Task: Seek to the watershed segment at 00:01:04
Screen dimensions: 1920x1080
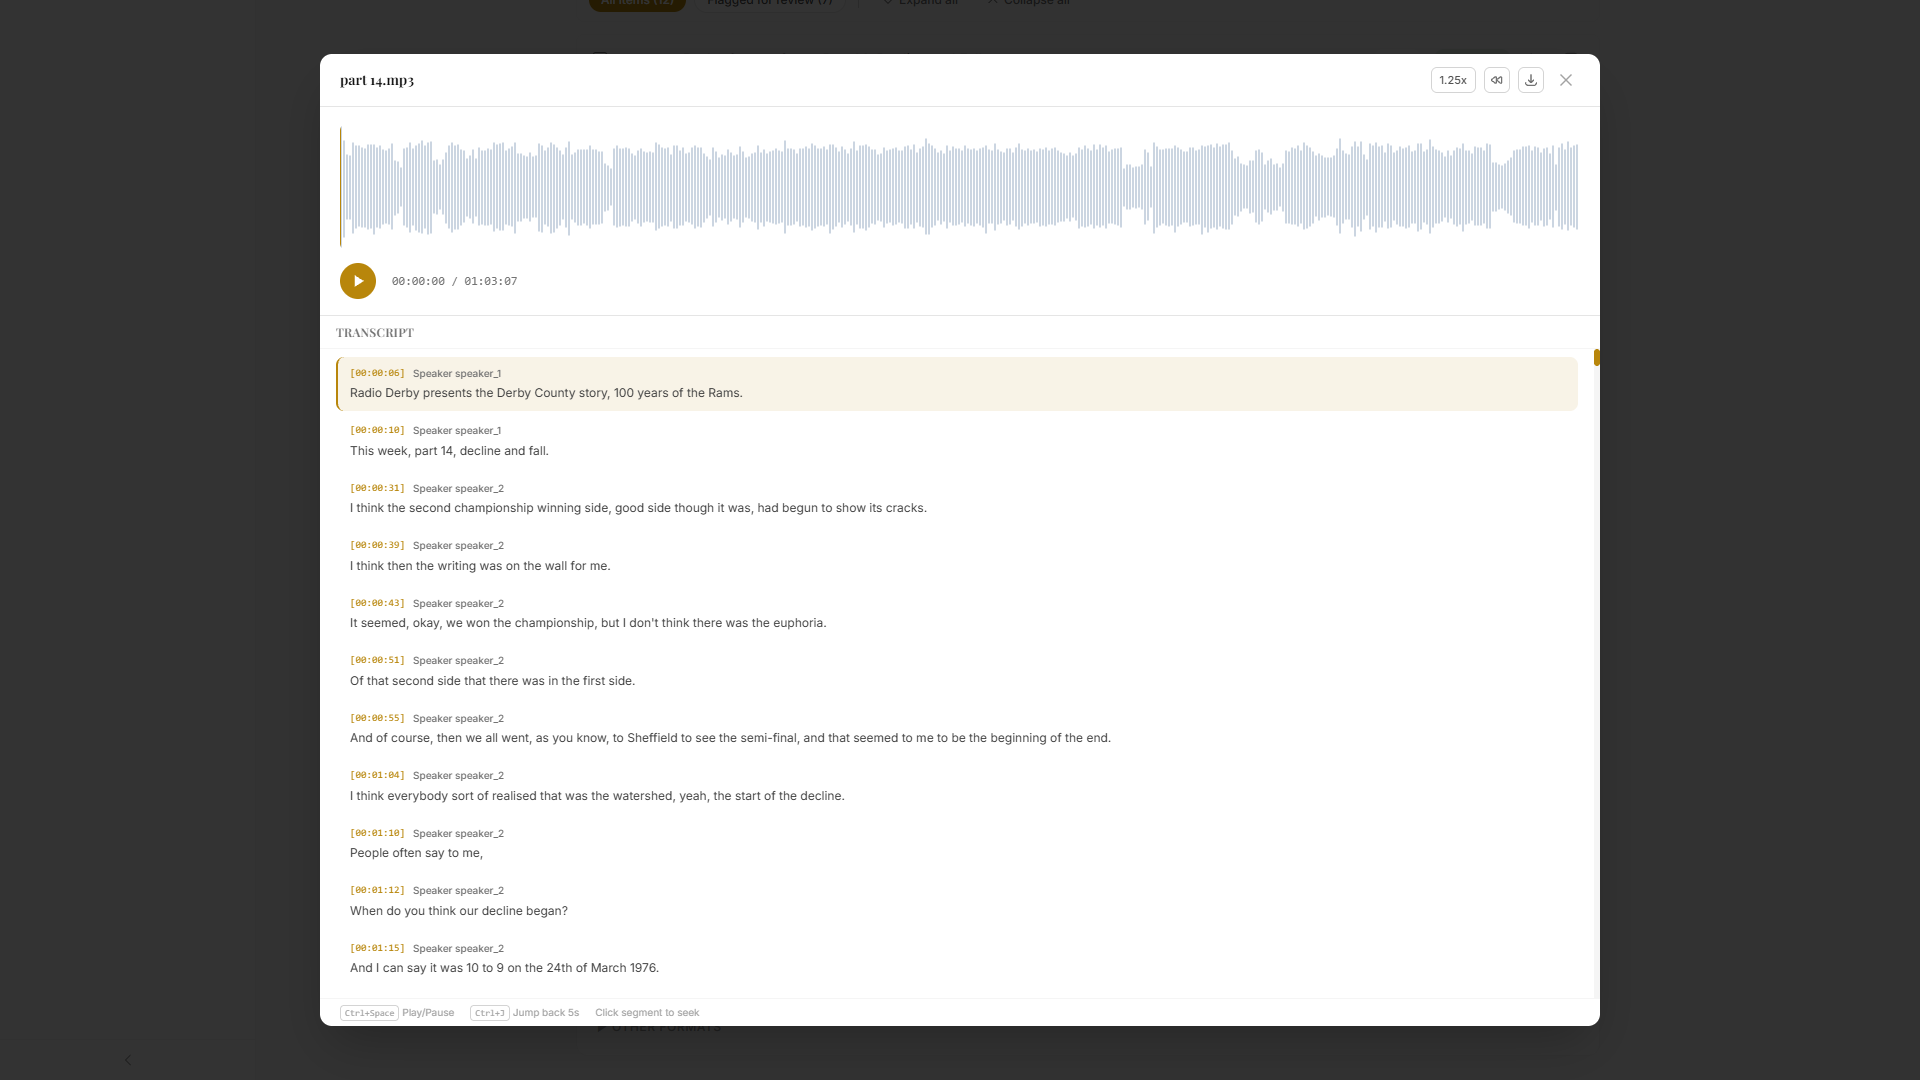Action: (956, 786)
